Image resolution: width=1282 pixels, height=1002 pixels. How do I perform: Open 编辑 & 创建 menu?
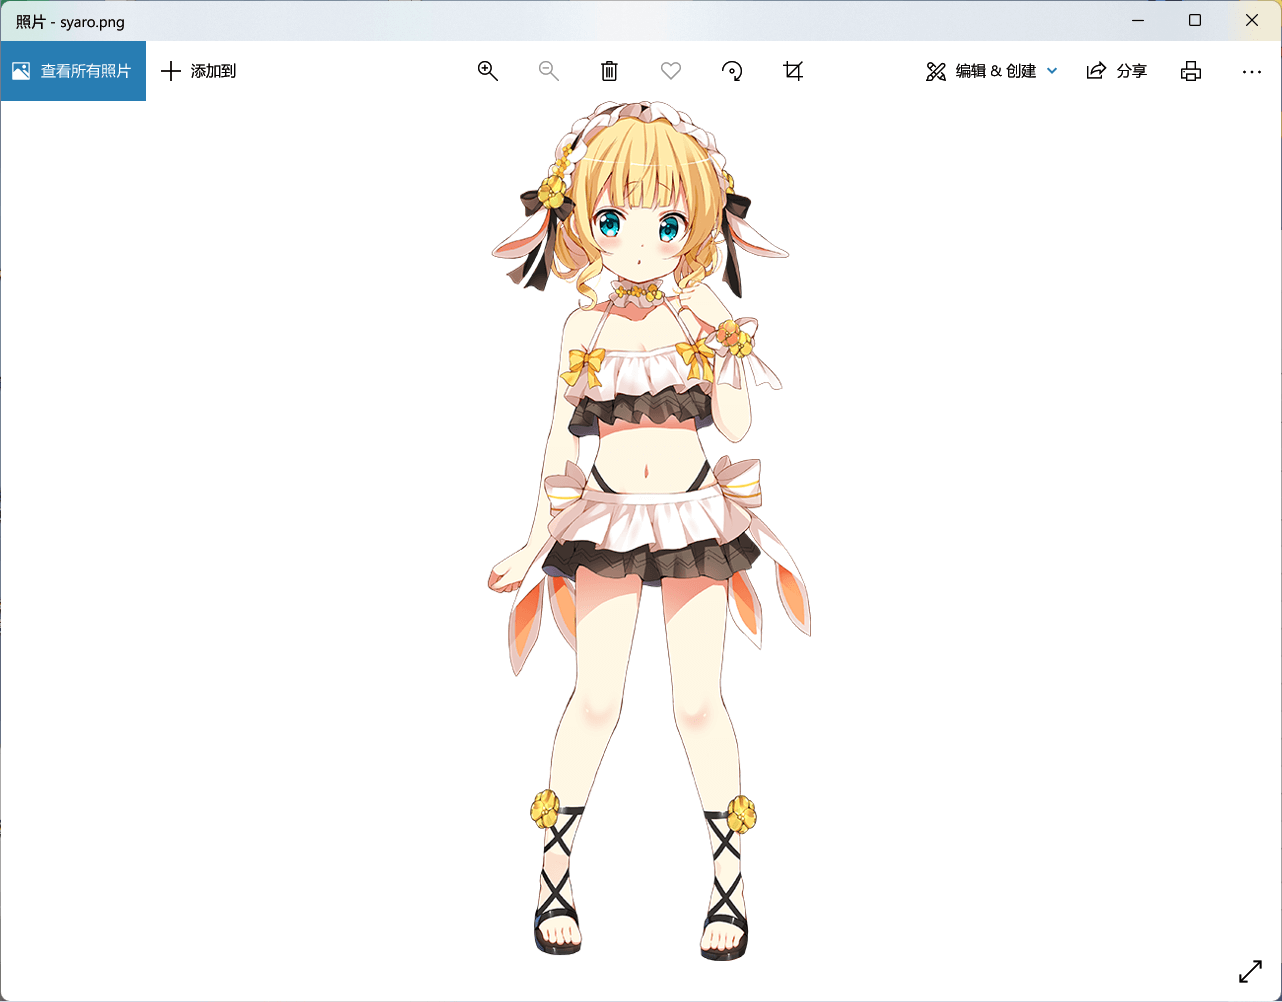pyautogui.click(x=992, y=71)
